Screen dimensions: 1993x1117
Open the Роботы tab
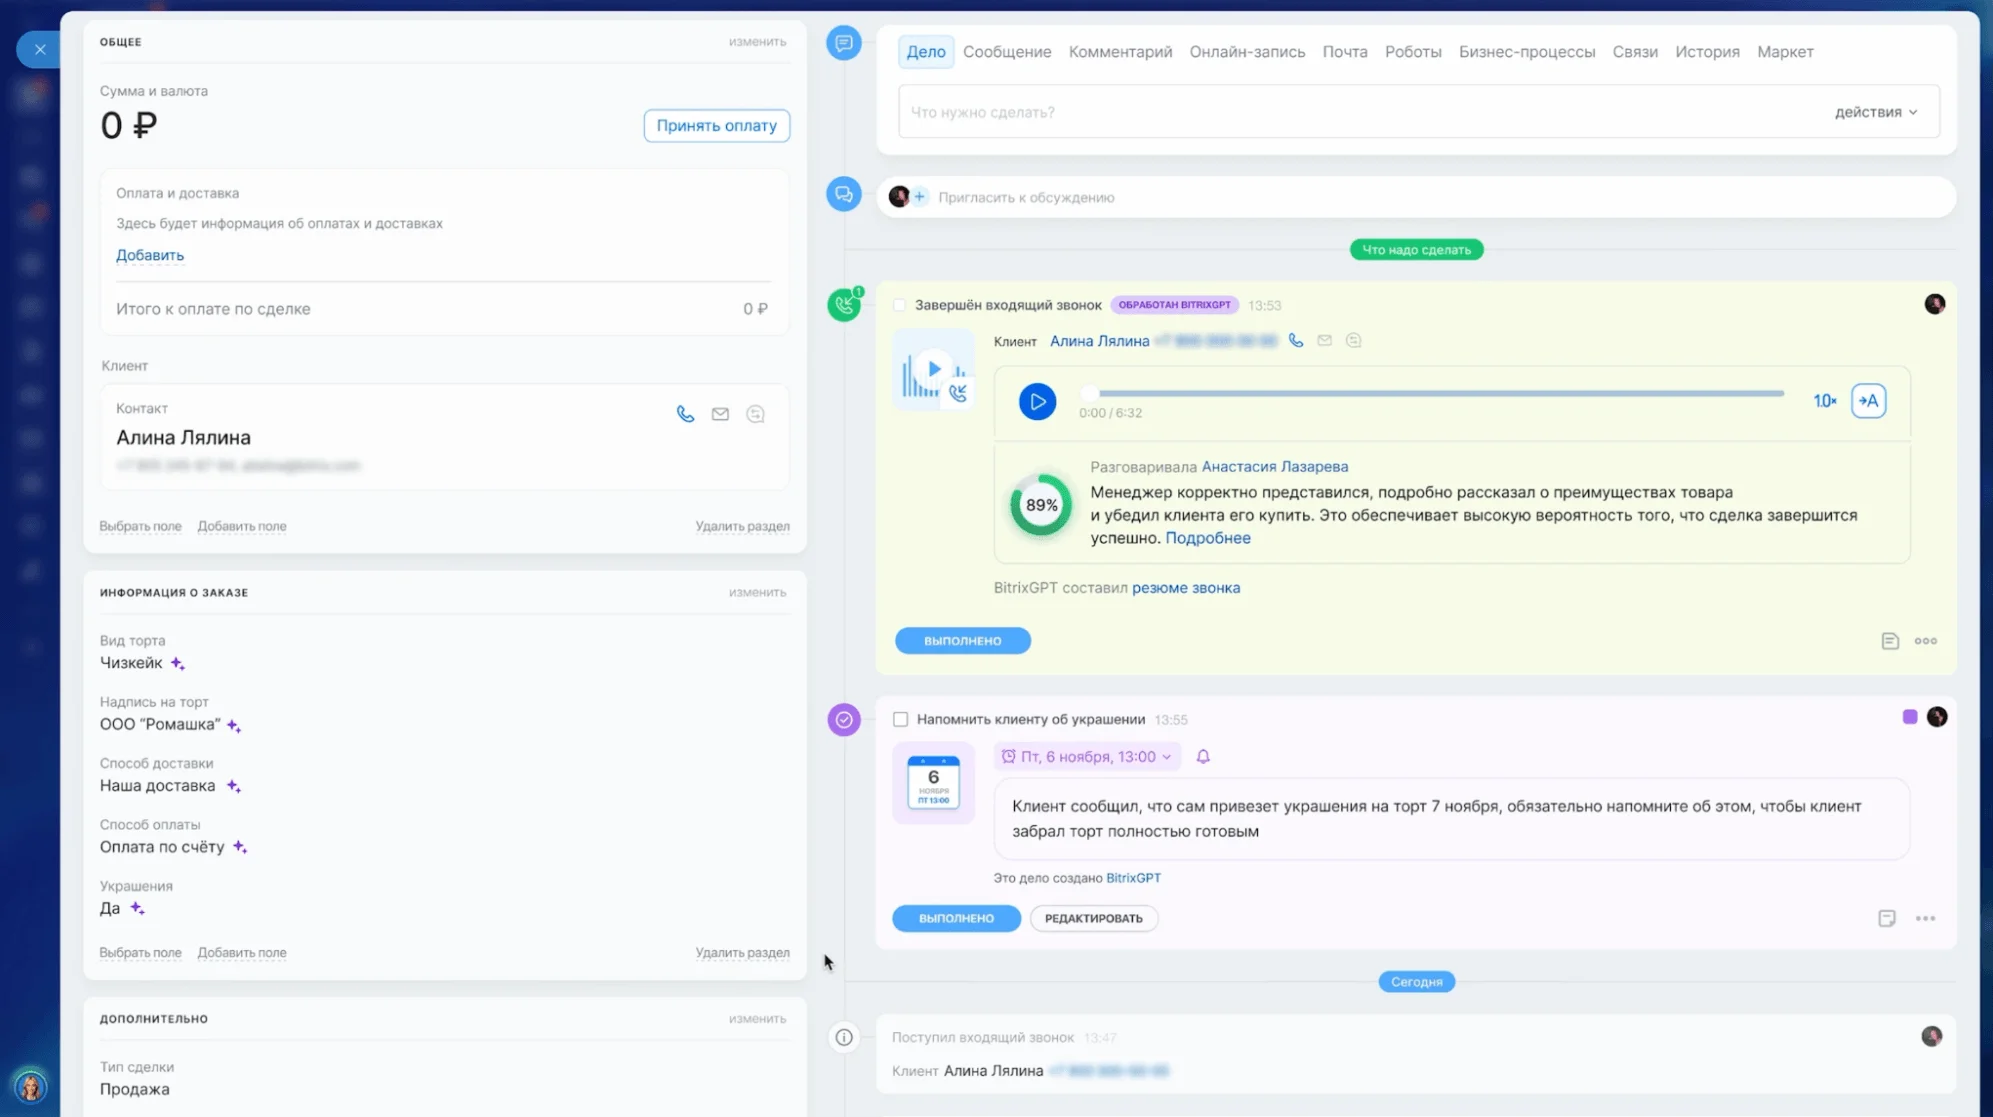coord(1413,52)
